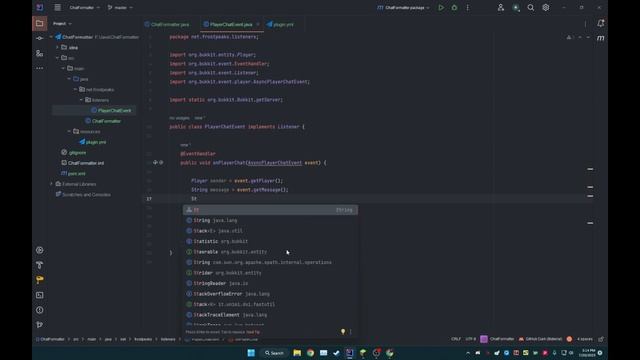Choose String java.lang completion suggestion

(x=270, y=220)
